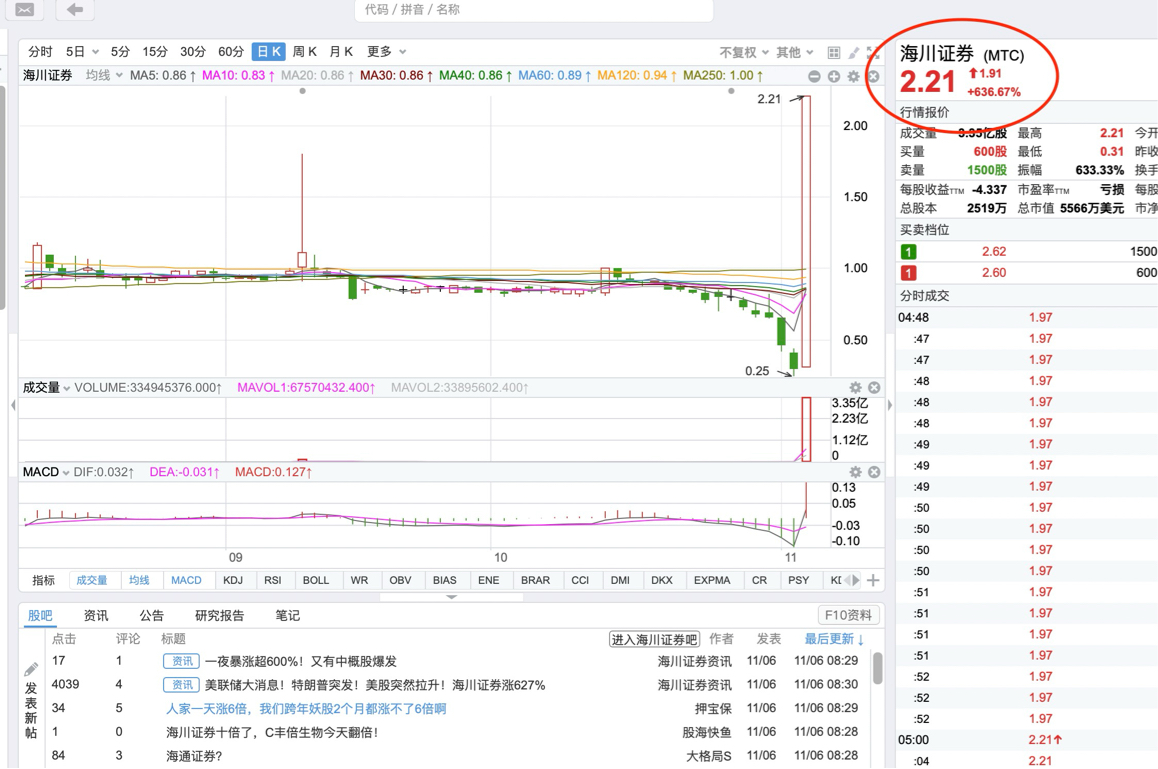Enable the EXPMA indicator
The image size is (1158, 769).
point(712,581)
